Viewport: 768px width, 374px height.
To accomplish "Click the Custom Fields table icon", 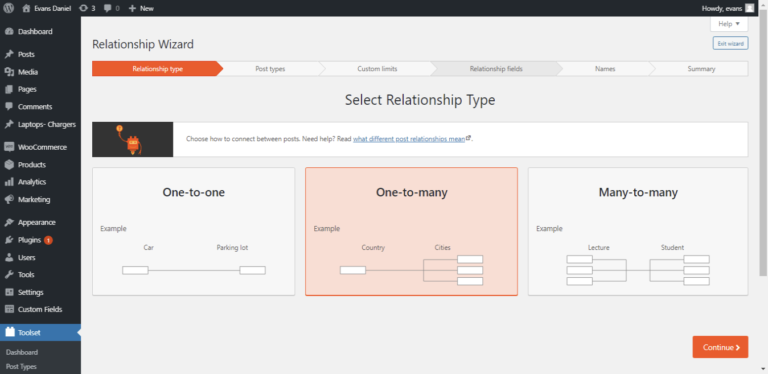I will (9, 309).
